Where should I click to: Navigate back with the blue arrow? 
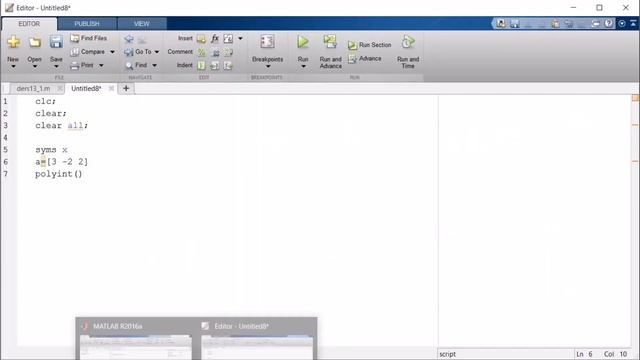(x=129, y=39)
